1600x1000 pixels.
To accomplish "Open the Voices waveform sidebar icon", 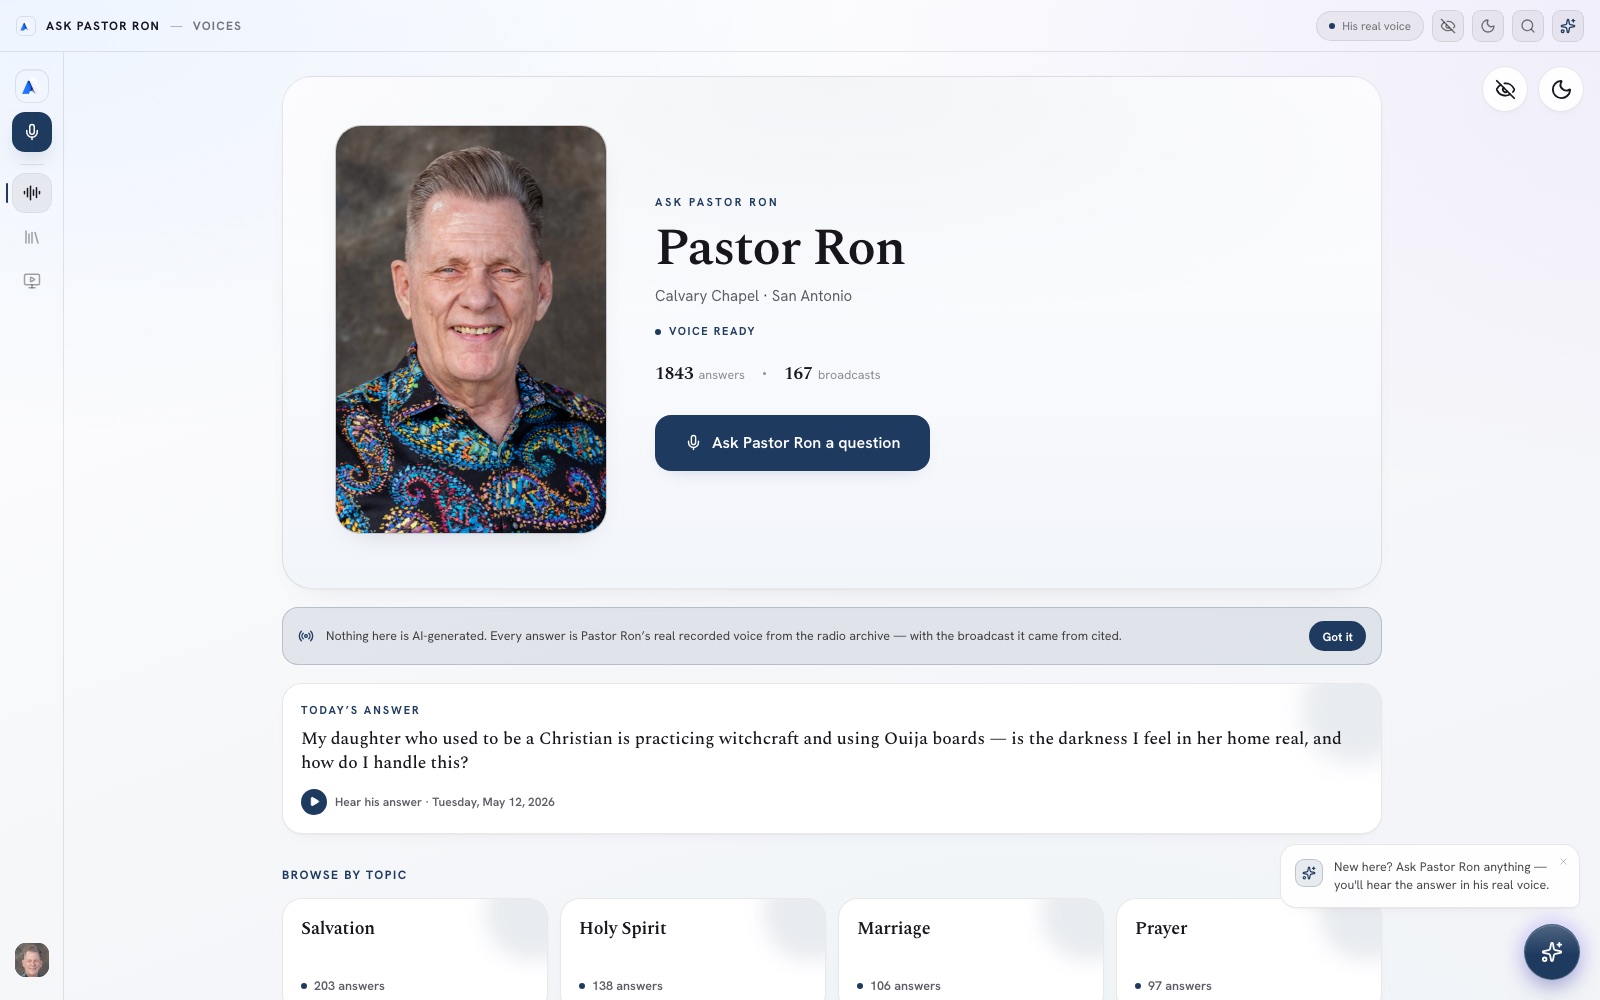I will click(32, 193).
